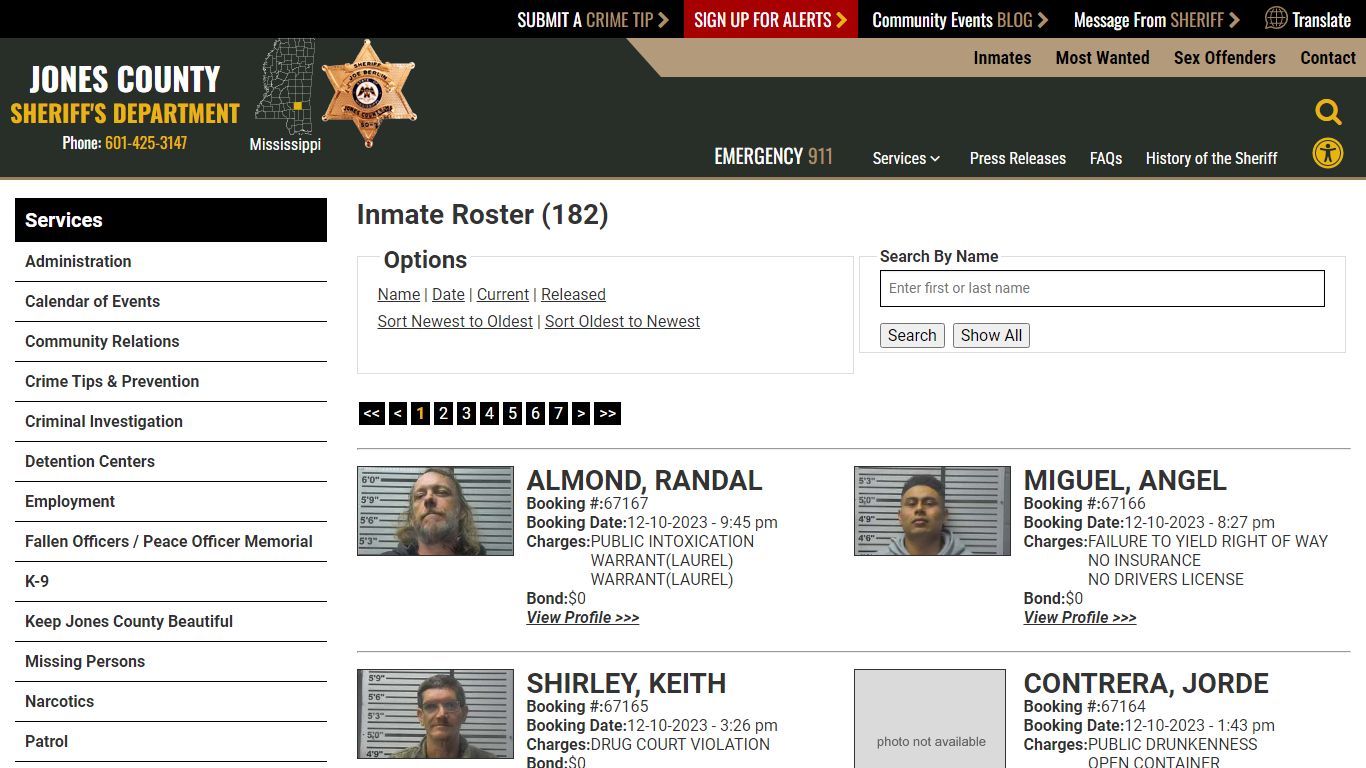The image size is (1366, 768).
Task: Open Narcotics sidebar item
Action: point(171,702)
